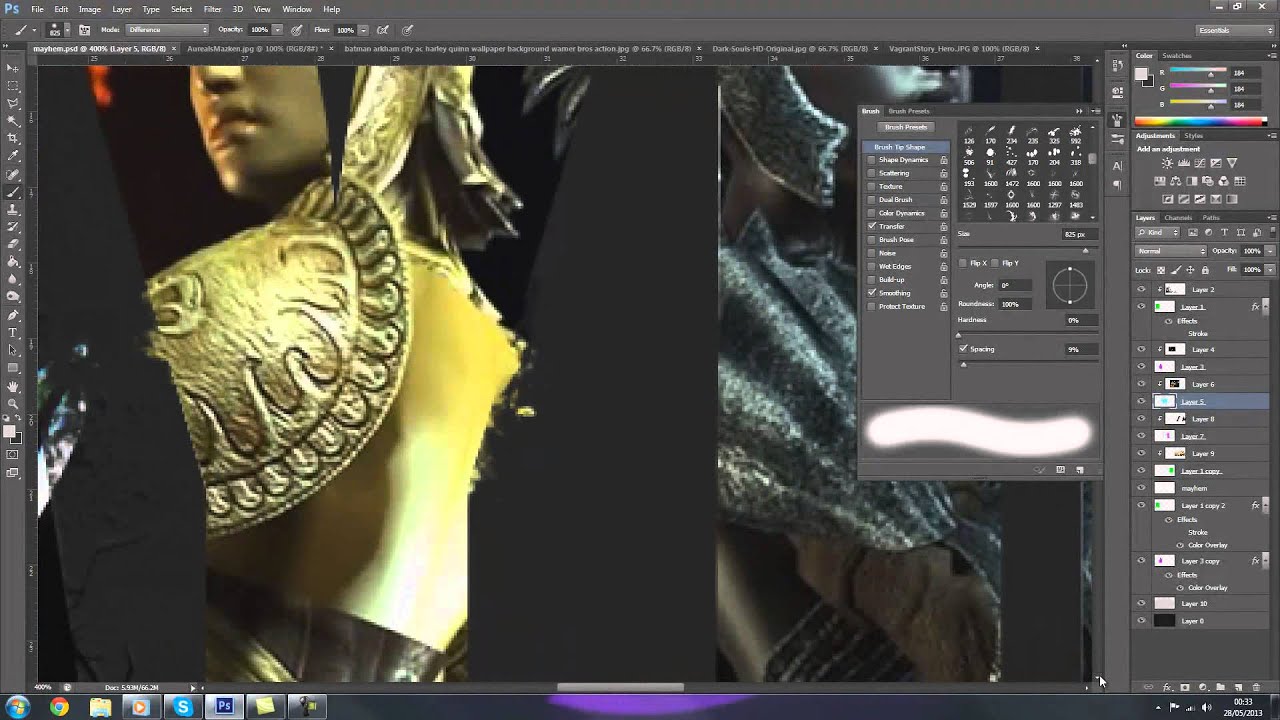
Task: Open layer Opacity slider dropdown
Action: (1270, 251)
